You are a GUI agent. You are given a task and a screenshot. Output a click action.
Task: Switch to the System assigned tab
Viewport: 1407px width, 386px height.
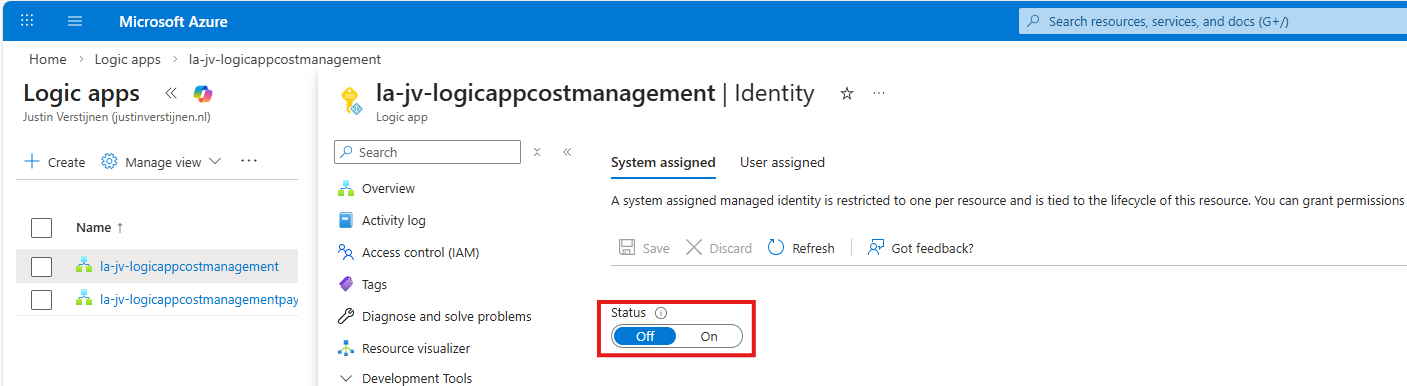tap(663, 162)
